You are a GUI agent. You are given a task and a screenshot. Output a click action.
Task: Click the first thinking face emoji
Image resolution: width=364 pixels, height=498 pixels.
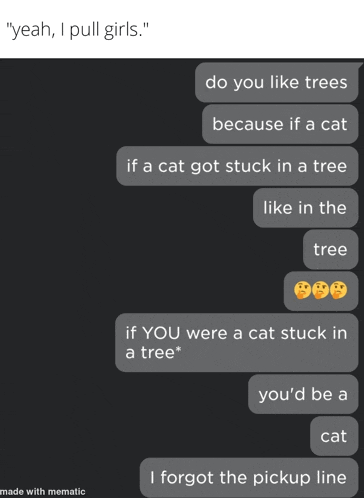[x=302, y=290]
